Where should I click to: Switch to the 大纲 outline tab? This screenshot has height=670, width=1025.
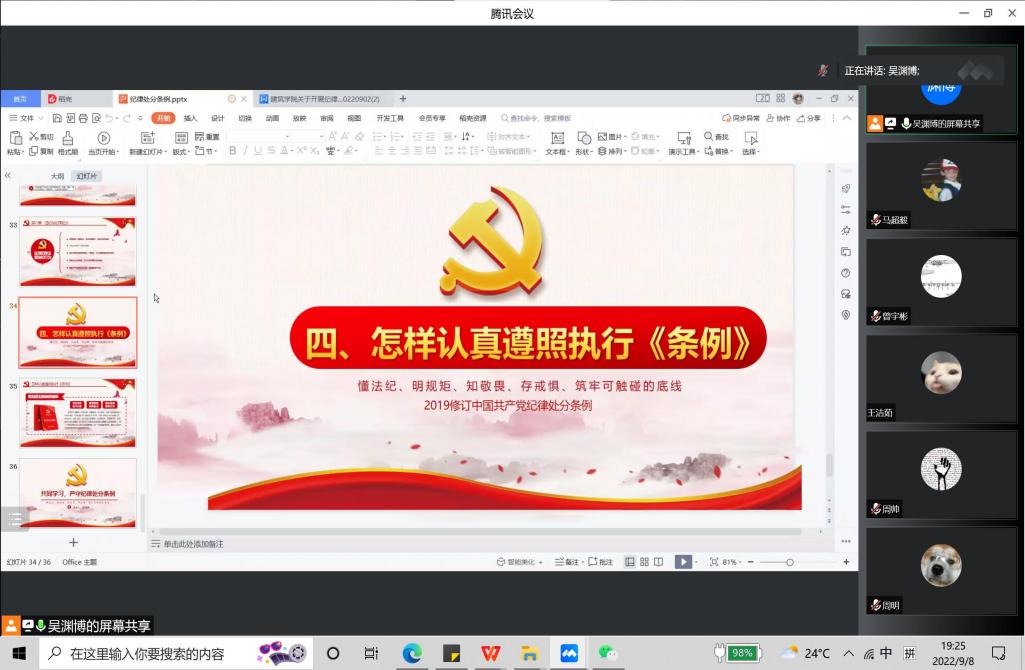tap(58, 176)
